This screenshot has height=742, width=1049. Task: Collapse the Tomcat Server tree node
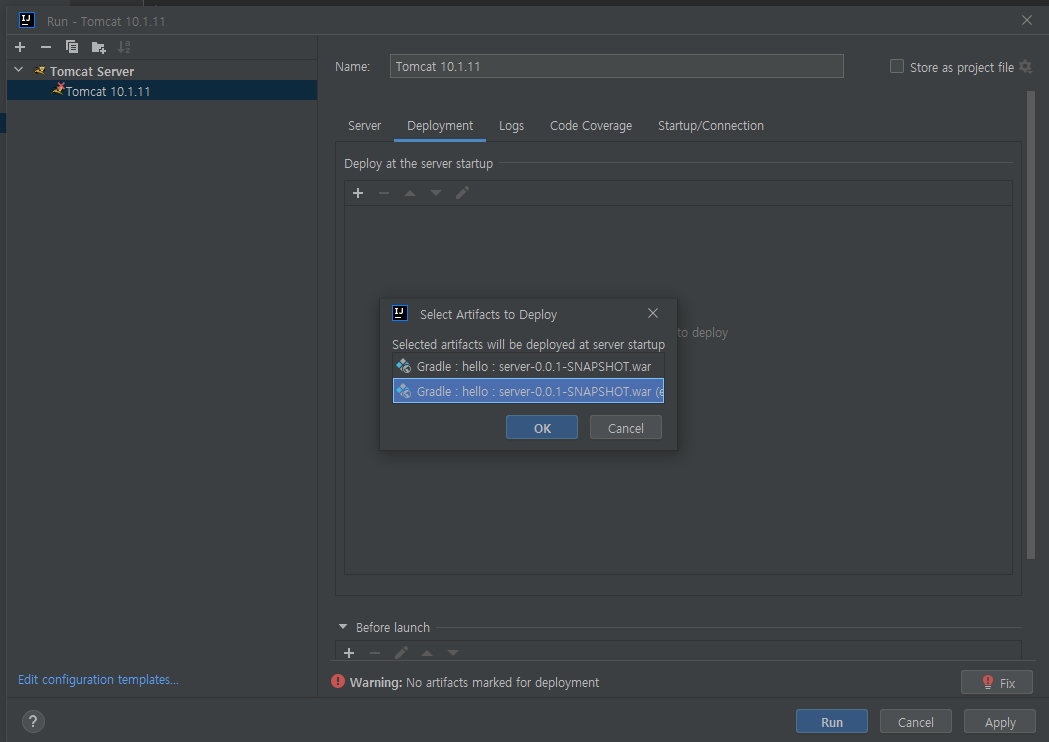coord(19,70)
